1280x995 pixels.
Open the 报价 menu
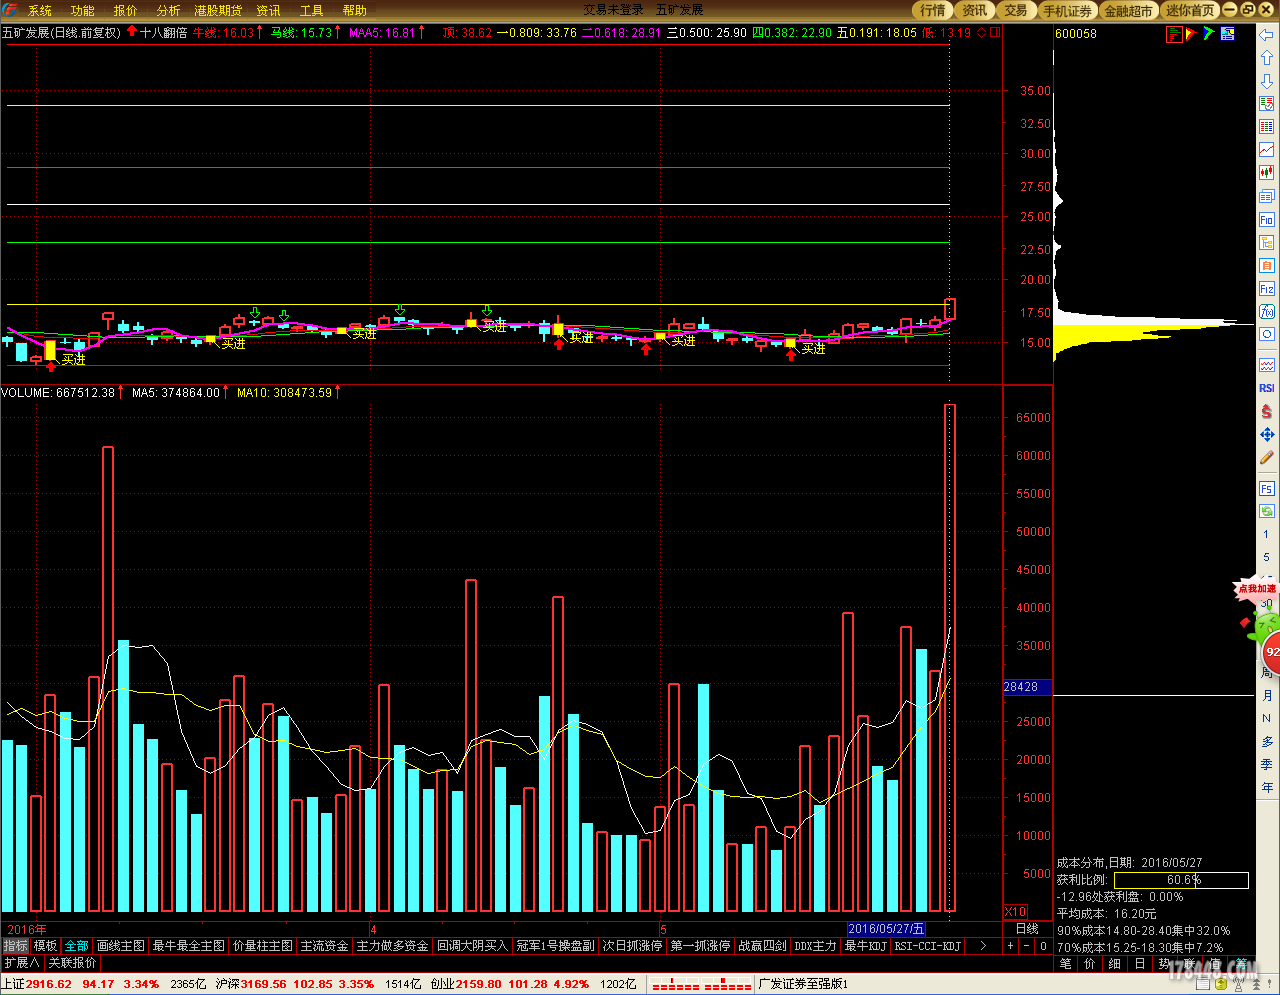[x=126, y=10]
